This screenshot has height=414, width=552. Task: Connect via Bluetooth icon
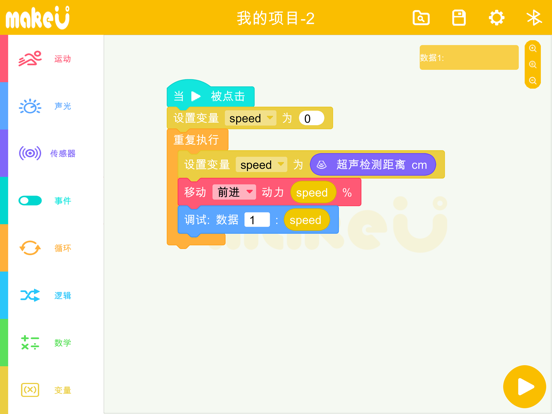tap(534, 18)
